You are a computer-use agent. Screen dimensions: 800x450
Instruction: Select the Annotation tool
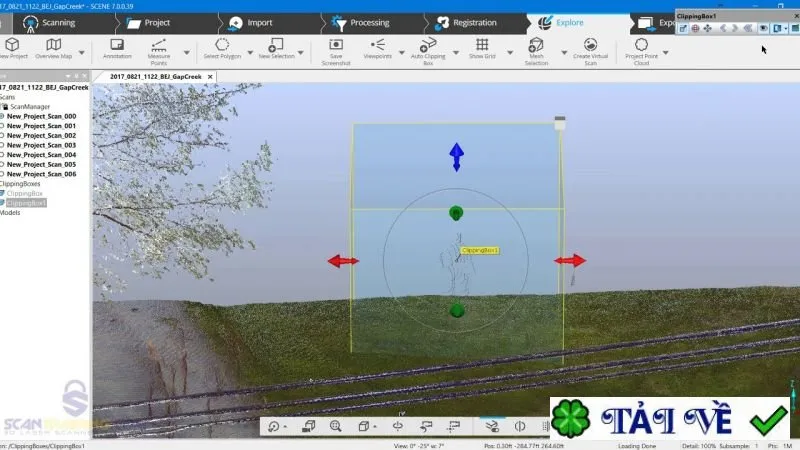[x=117, y=45]
